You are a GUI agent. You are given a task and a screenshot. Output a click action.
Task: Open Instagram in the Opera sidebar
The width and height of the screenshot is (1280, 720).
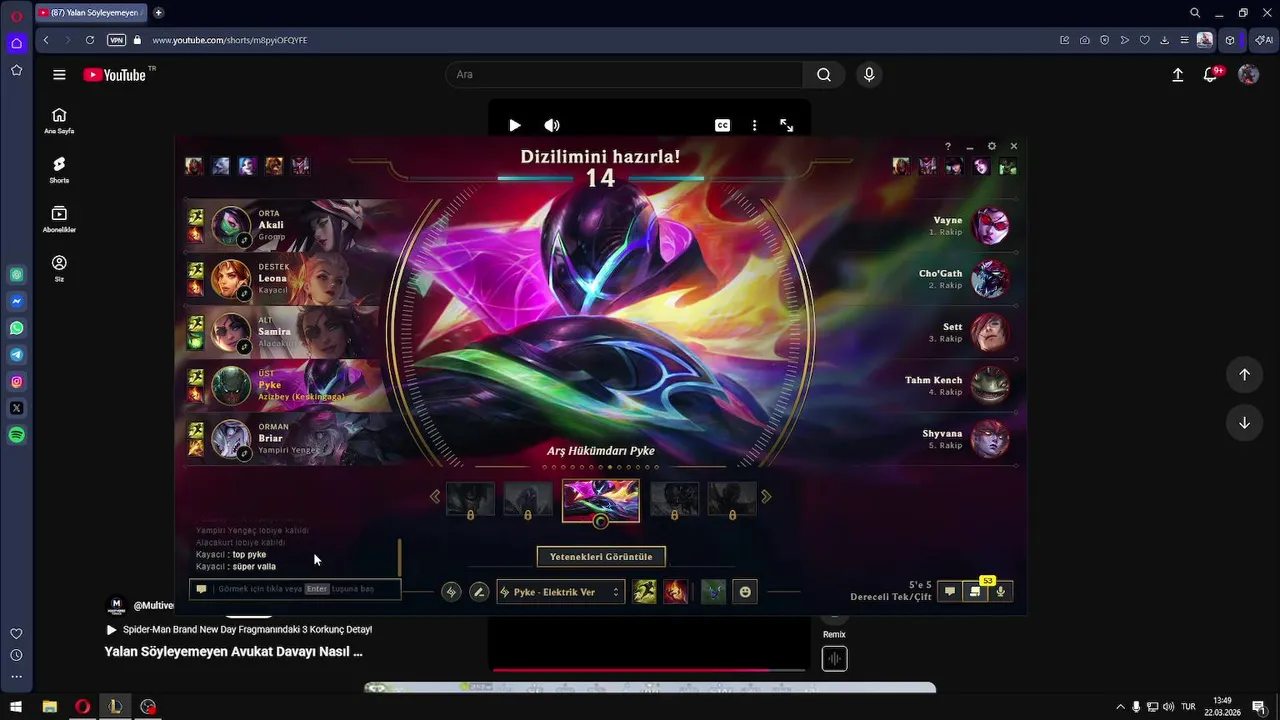click(17, 381)
